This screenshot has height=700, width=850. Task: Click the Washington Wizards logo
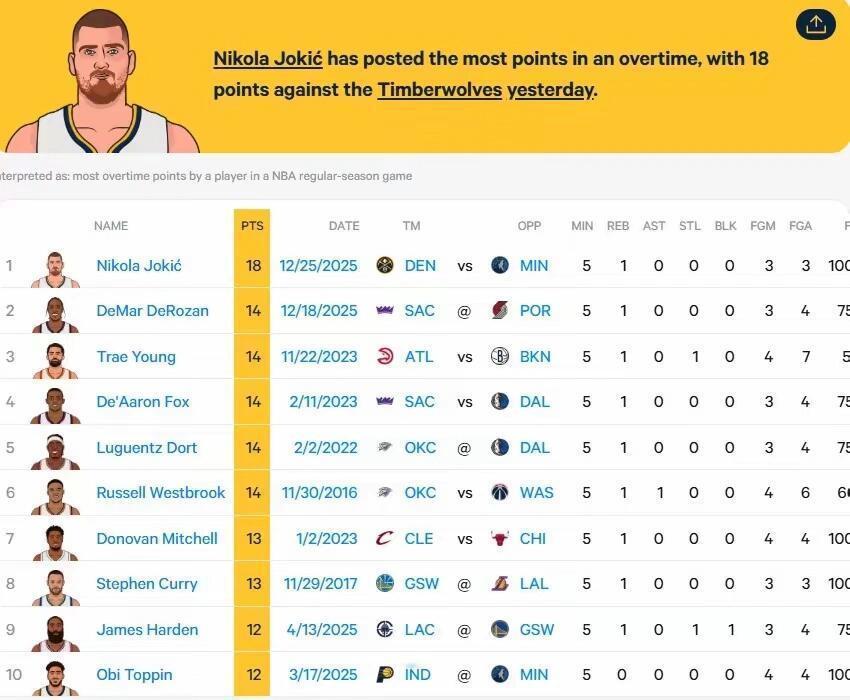coord(499,492)
